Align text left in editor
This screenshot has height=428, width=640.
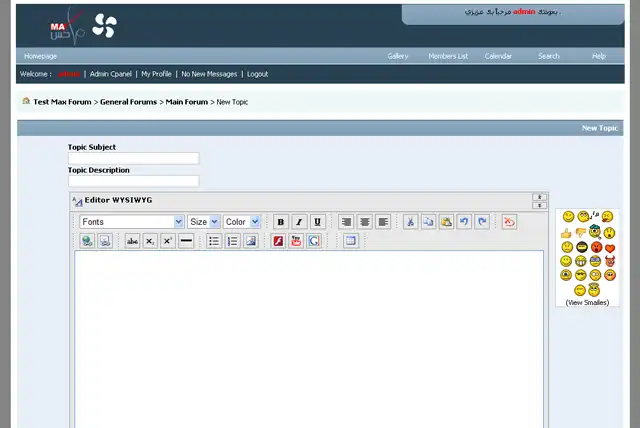click(x=383, y=222)
